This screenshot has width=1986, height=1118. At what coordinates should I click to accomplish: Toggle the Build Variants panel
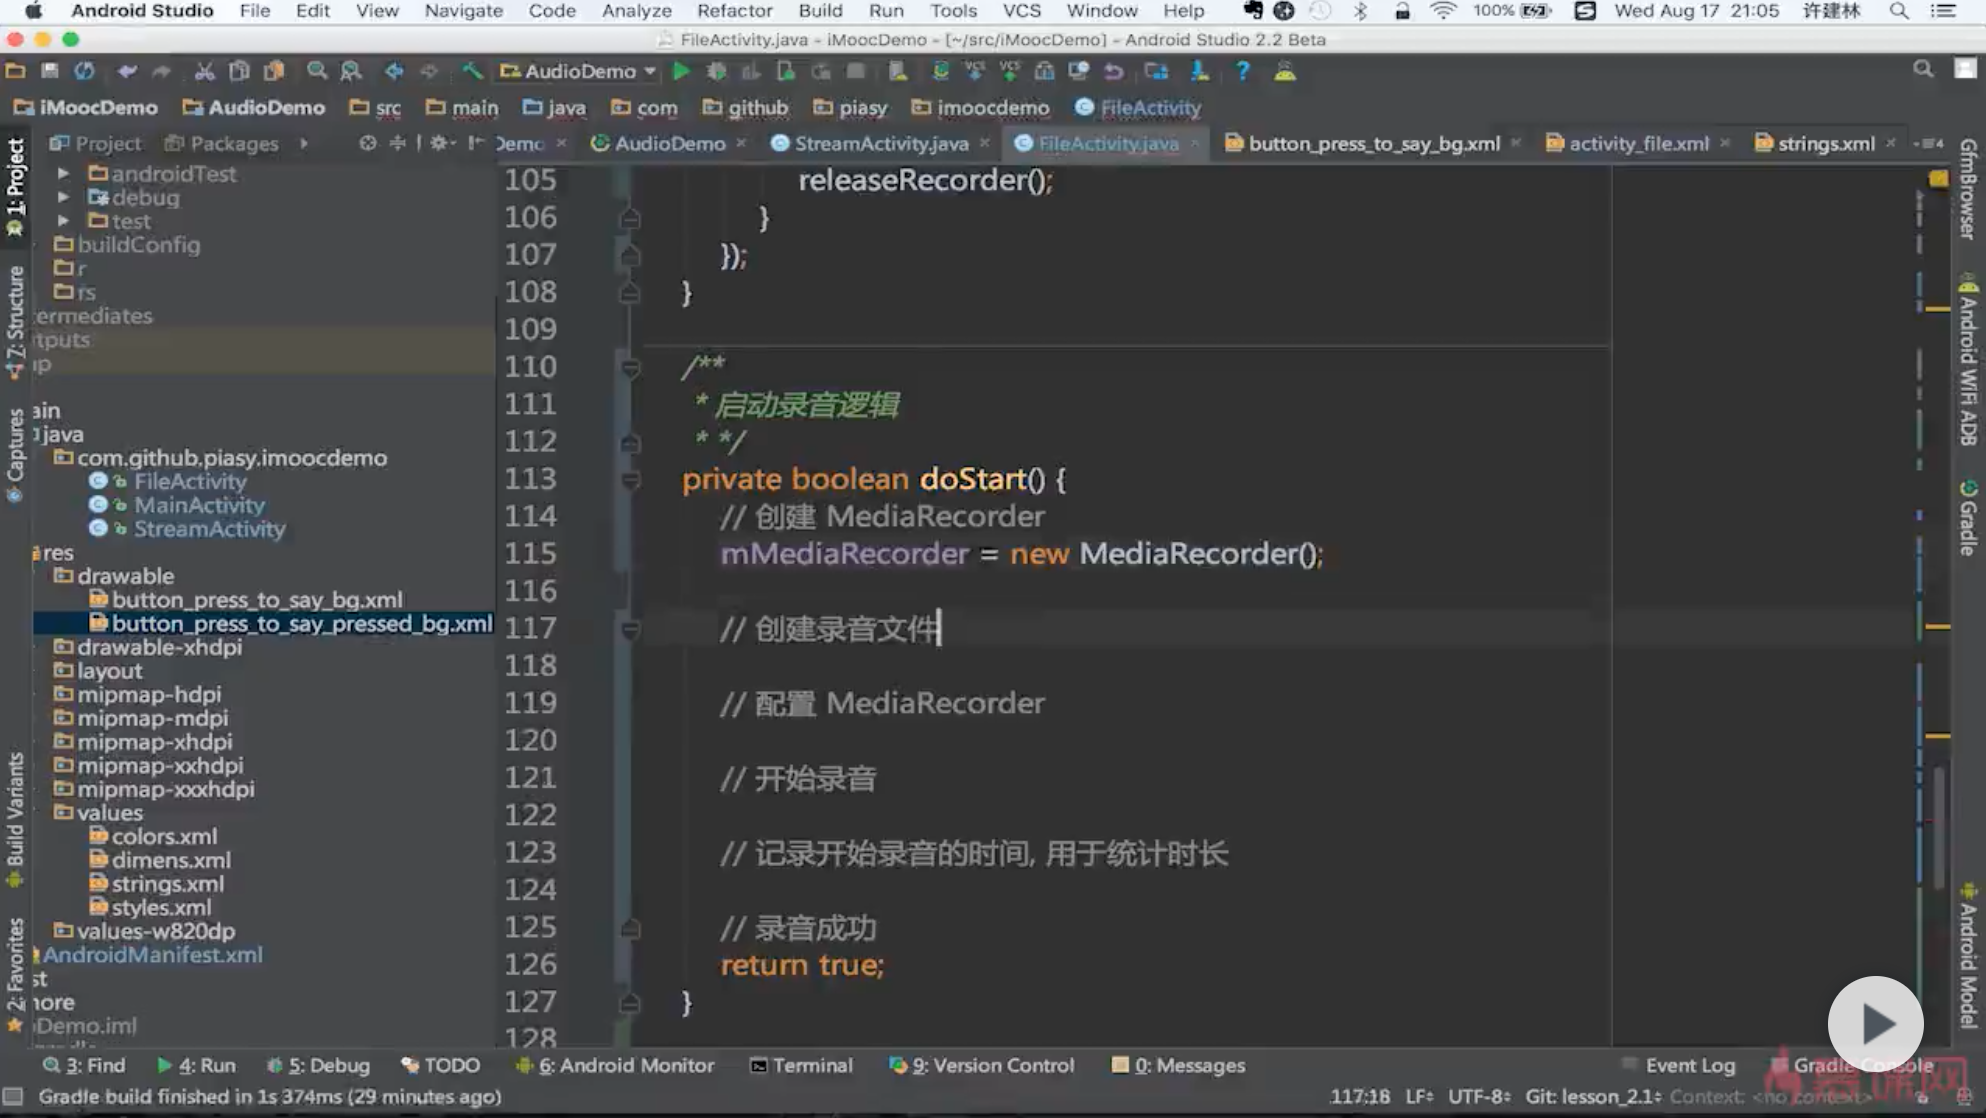tap(15, 820)
